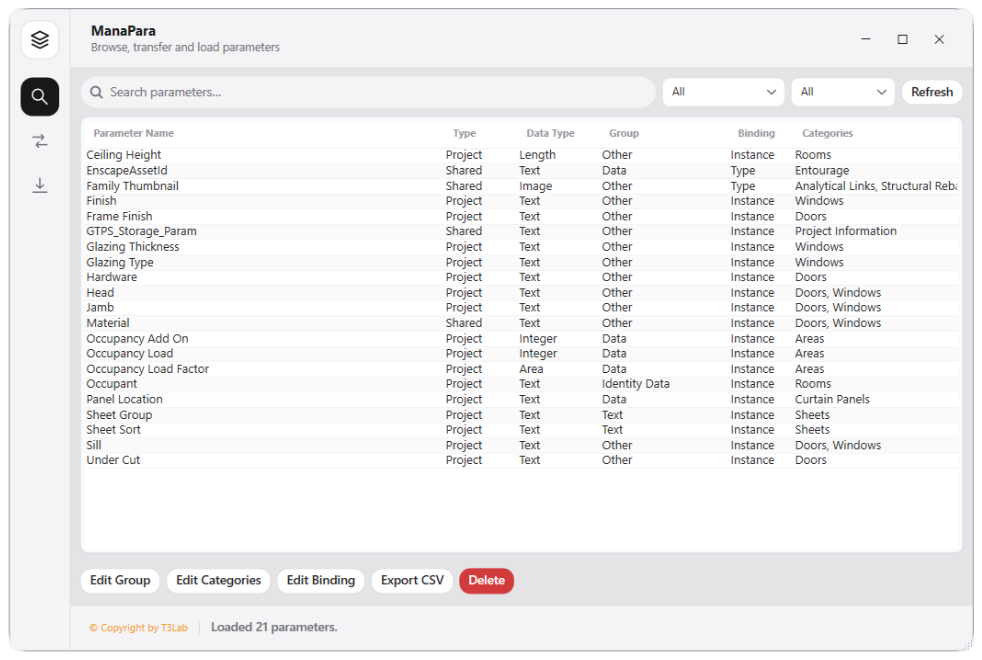Viewport: 982px width, 660px height.
Task: Select the GTPS_Storage_Param row
Action: tap(521, 231)
